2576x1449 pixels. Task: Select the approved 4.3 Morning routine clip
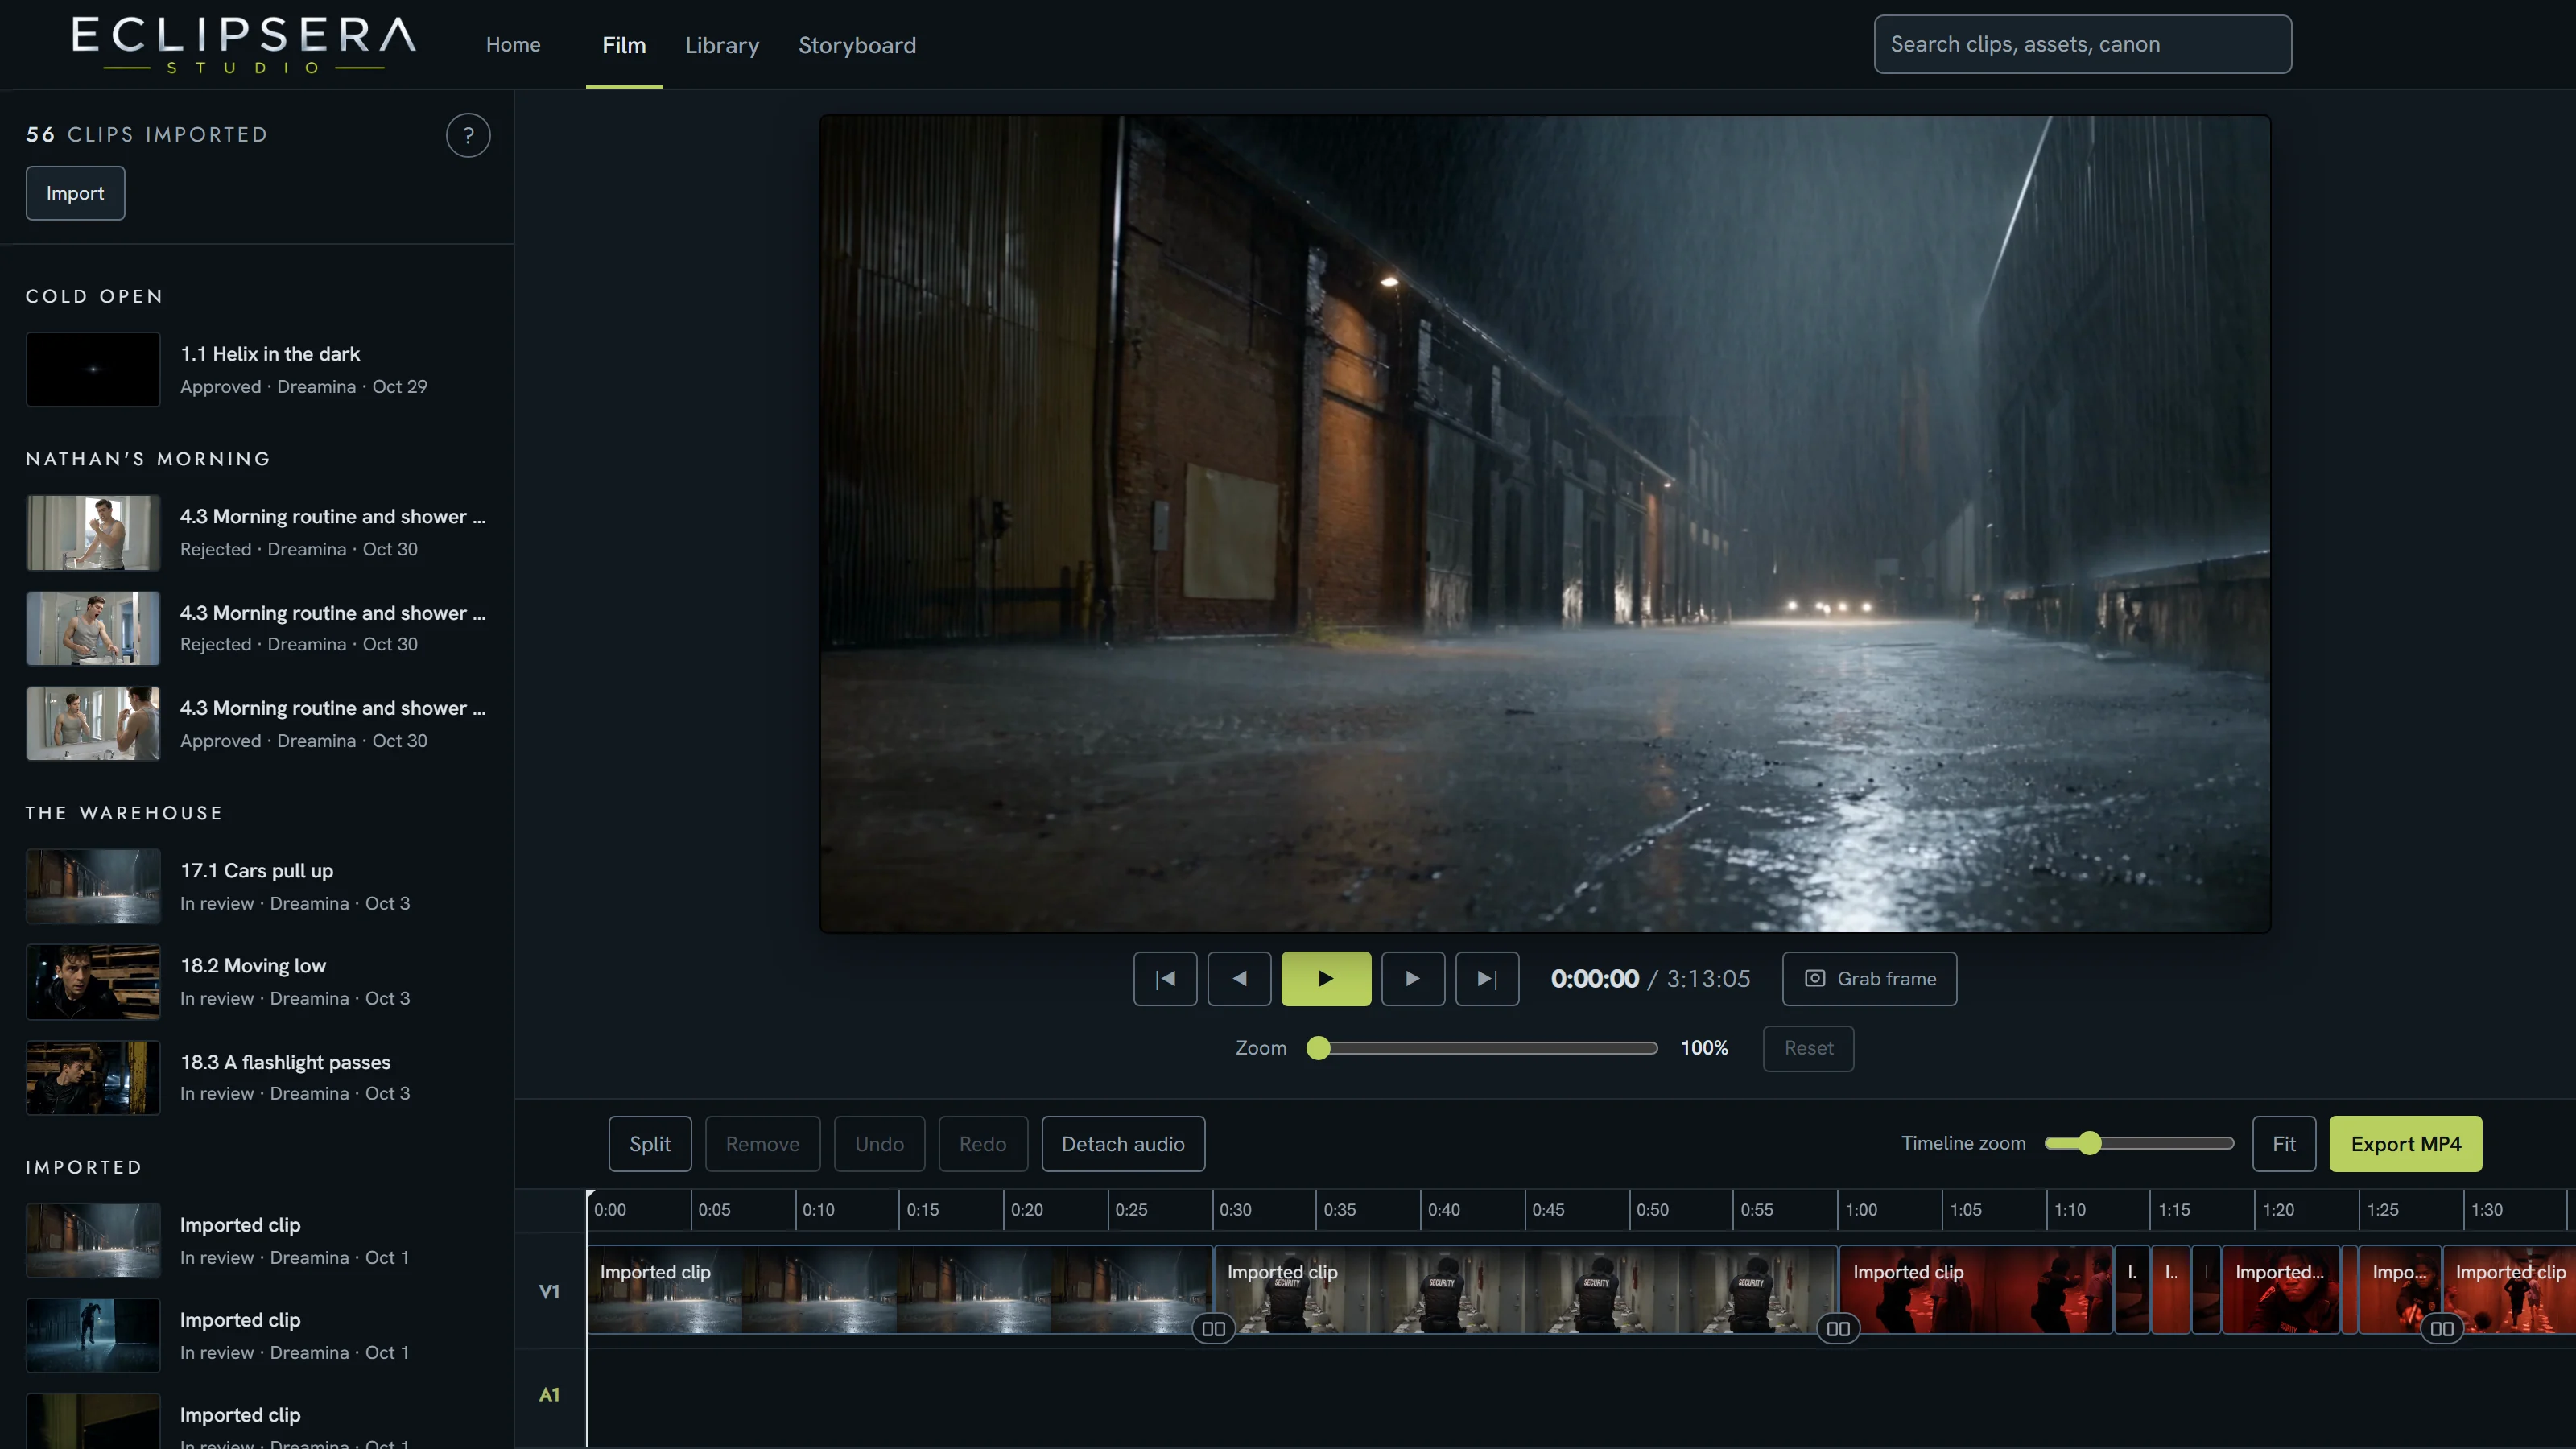(257, 723)
